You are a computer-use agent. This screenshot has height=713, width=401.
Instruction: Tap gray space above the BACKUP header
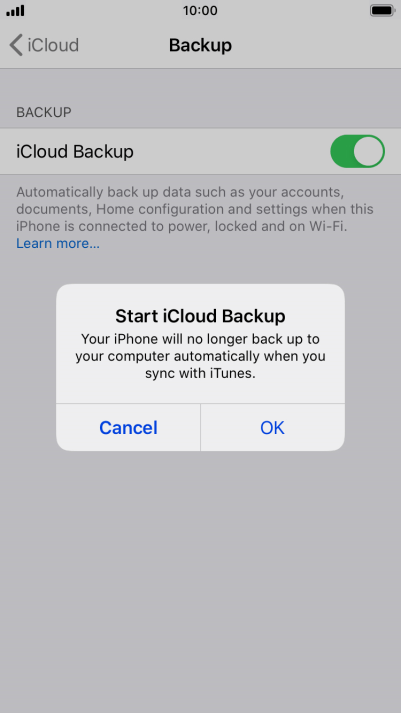click(200, 86)
